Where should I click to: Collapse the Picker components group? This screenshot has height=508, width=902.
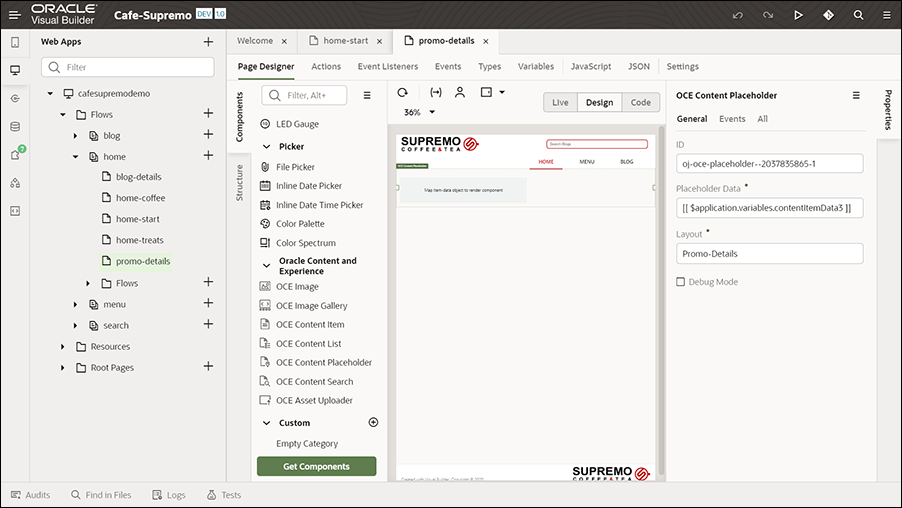[266, 147]
